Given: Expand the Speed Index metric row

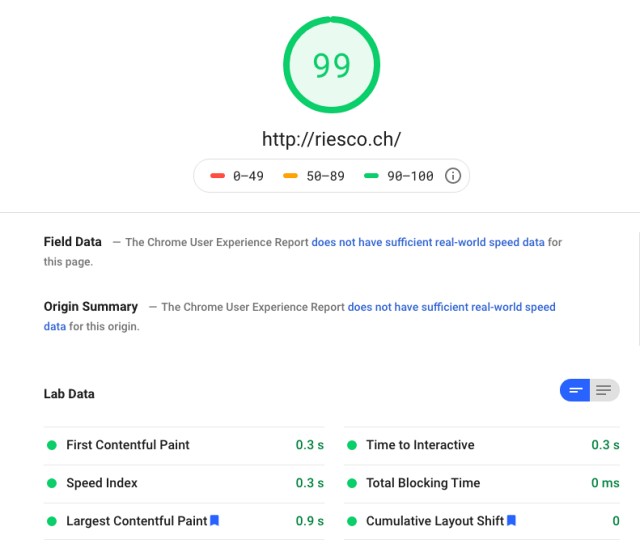Looking at the screenshot, I should coord(101,483).
